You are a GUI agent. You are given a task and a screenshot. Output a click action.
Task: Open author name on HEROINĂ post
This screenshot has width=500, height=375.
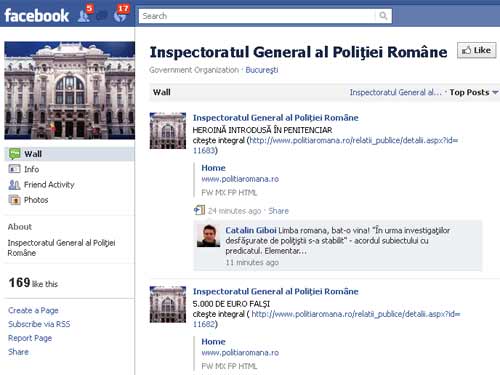point(276,118)
